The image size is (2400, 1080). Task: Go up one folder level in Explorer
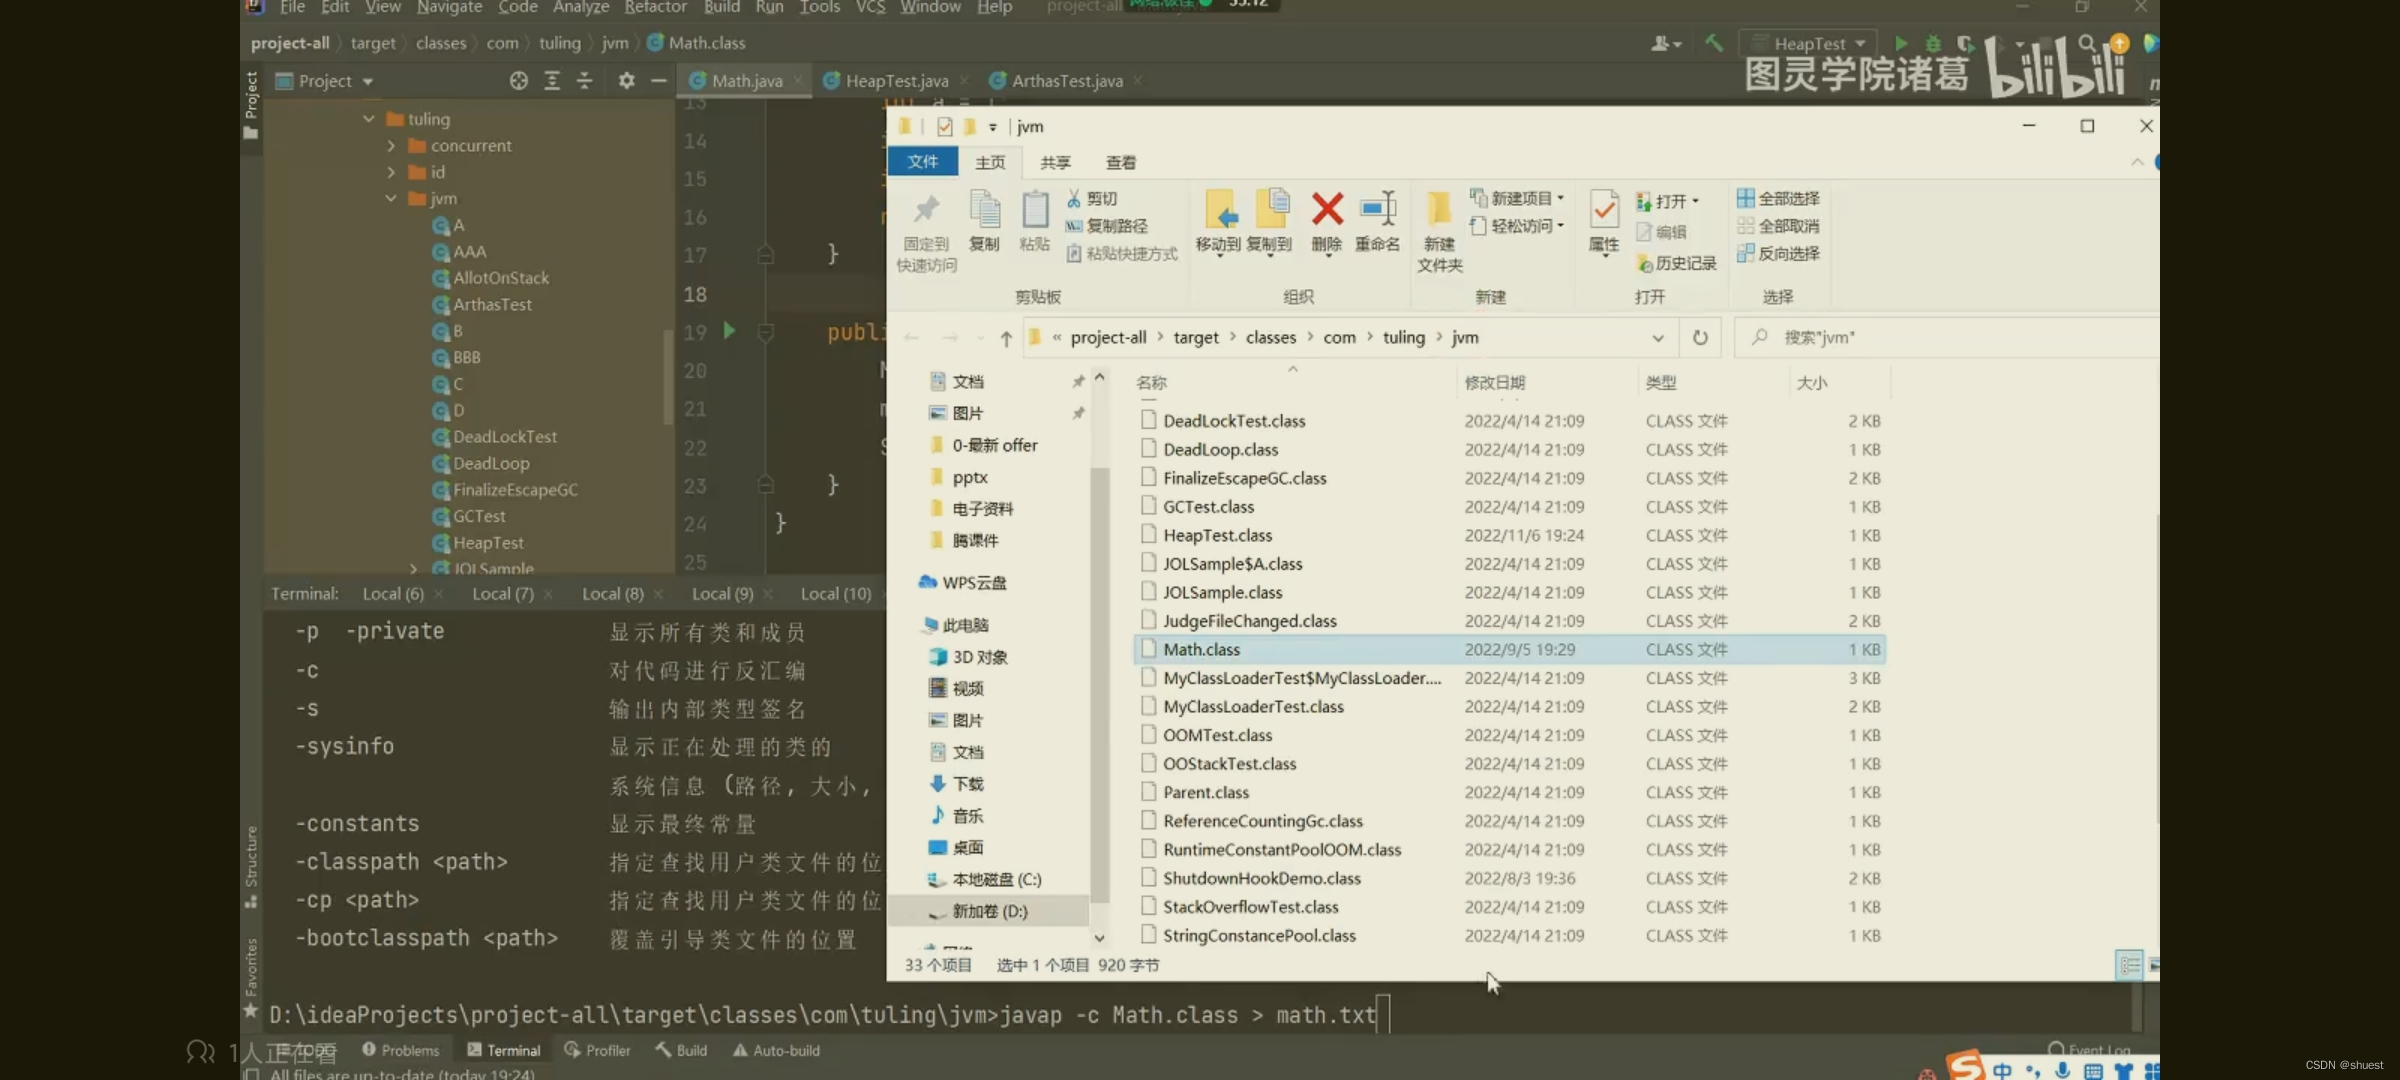pyautogui.click(x=1006, y=338)
